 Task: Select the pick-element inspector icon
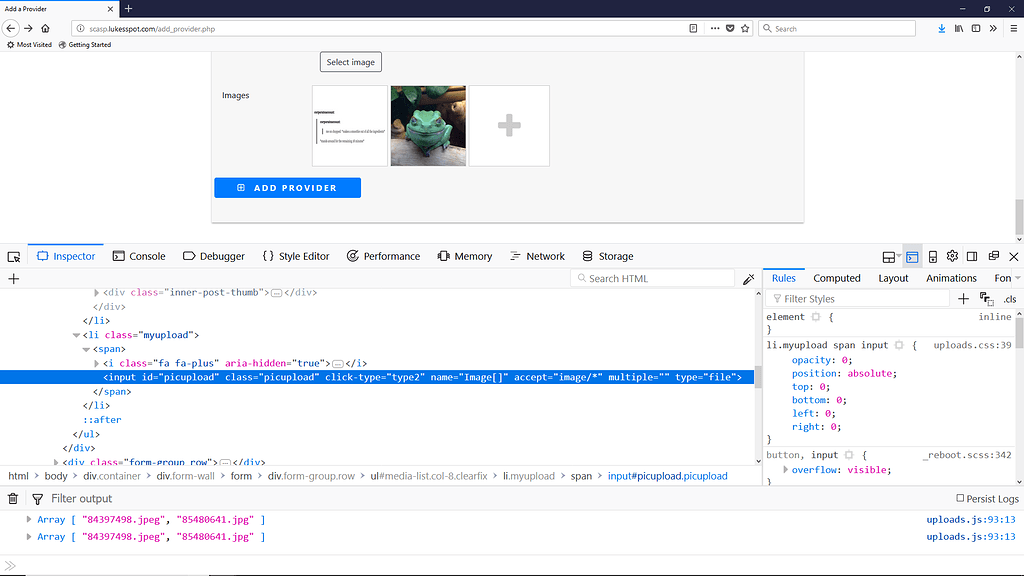pyautogui.click(x=12, y=256)
